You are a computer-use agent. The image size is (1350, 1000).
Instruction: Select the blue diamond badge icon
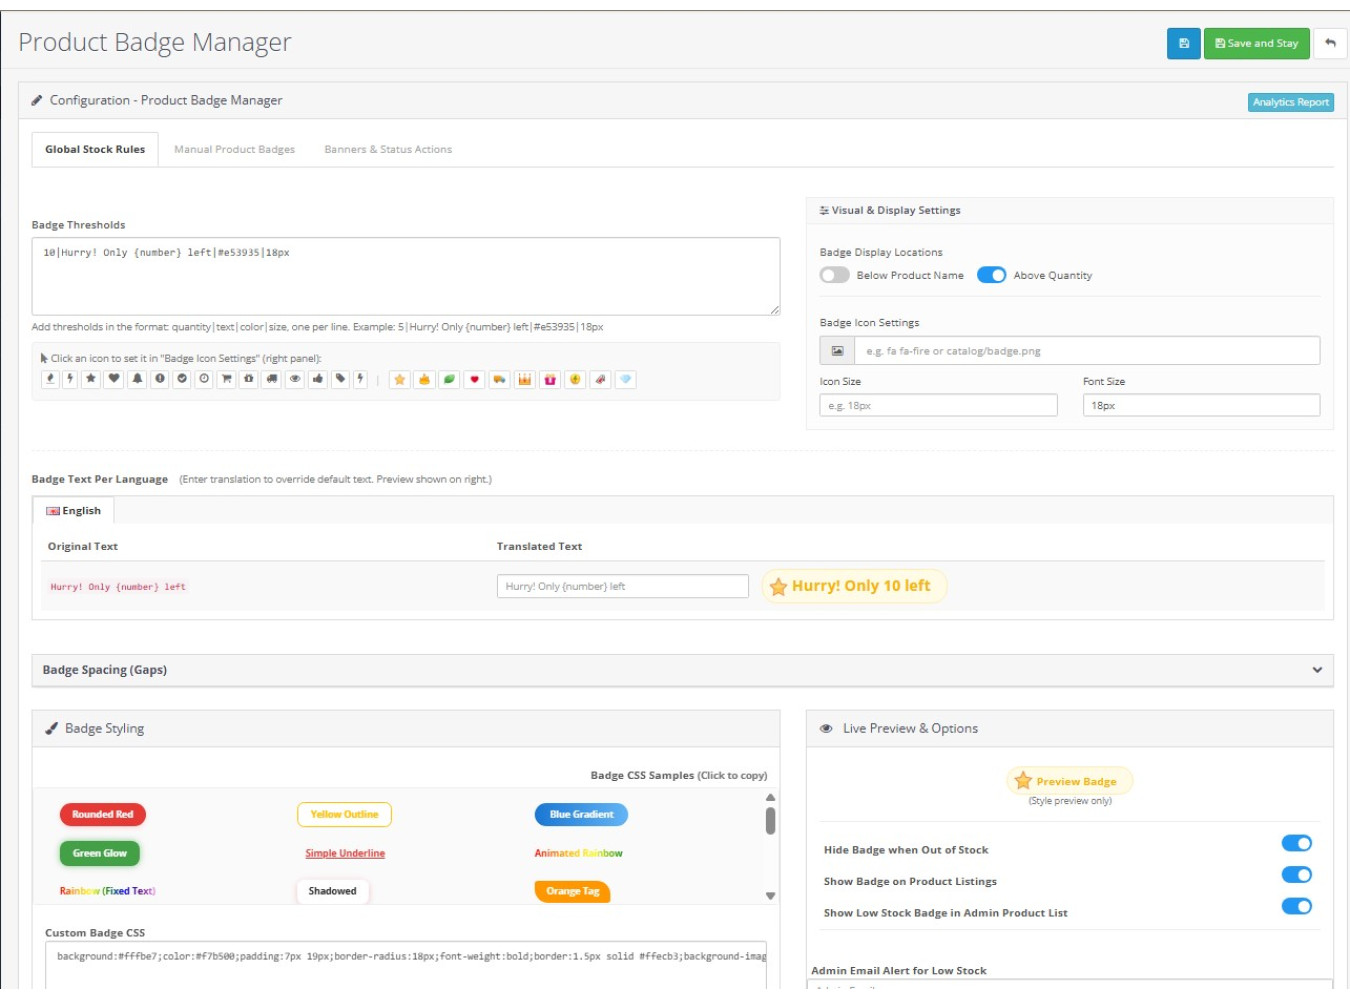point(625,380)
